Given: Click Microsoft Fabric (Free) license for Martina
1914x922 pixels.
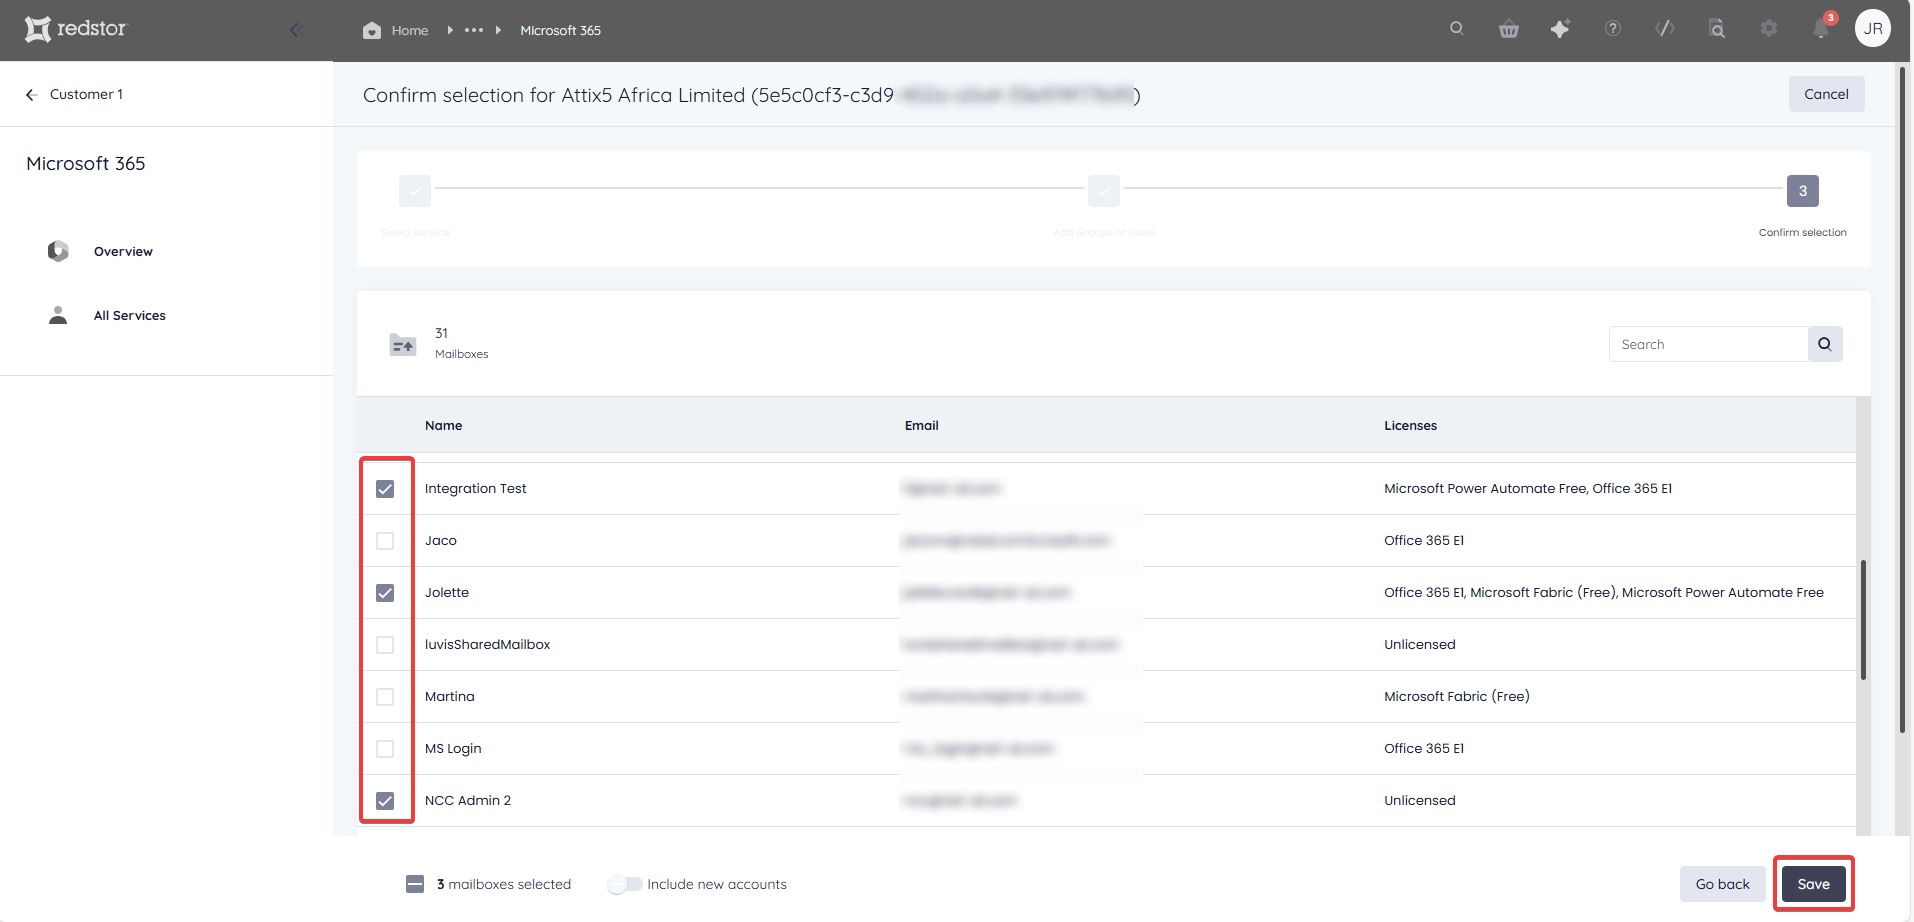Looking at the screenshot, I should click(1457, 697).
